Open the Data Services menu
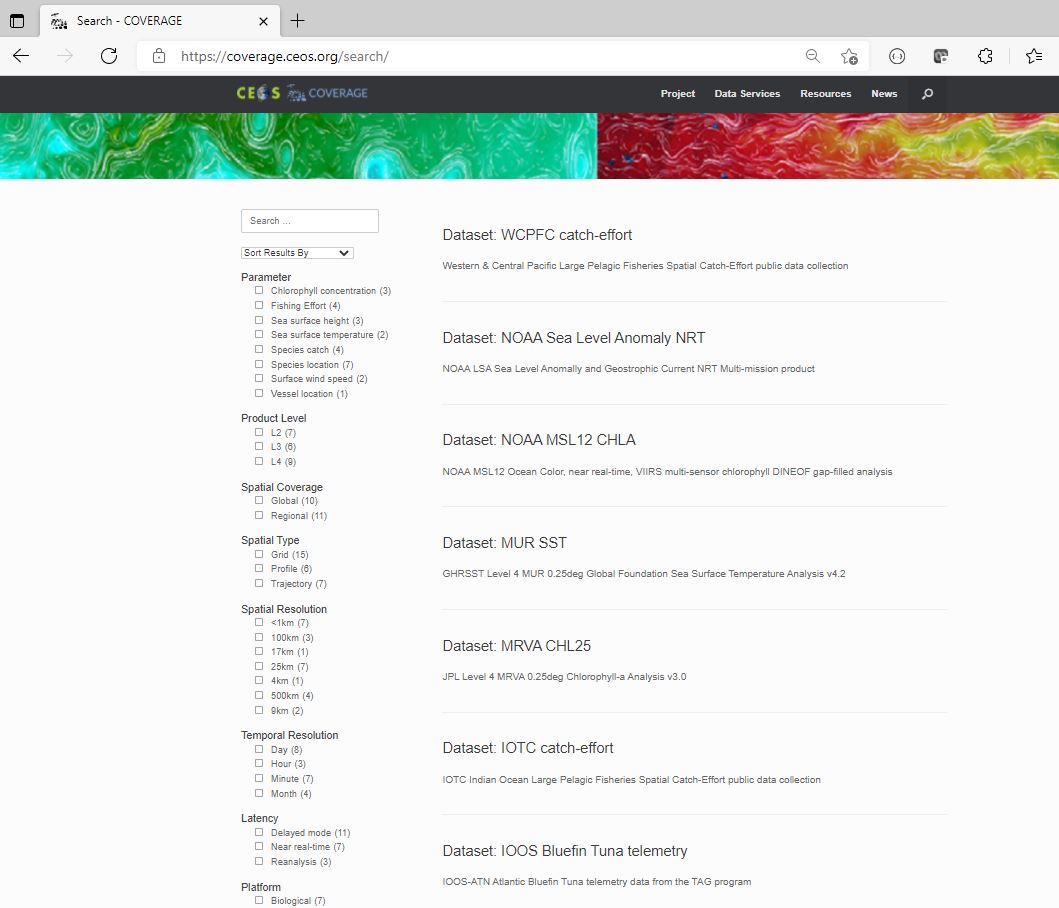The image size is (1059, 908). (747, 94)
